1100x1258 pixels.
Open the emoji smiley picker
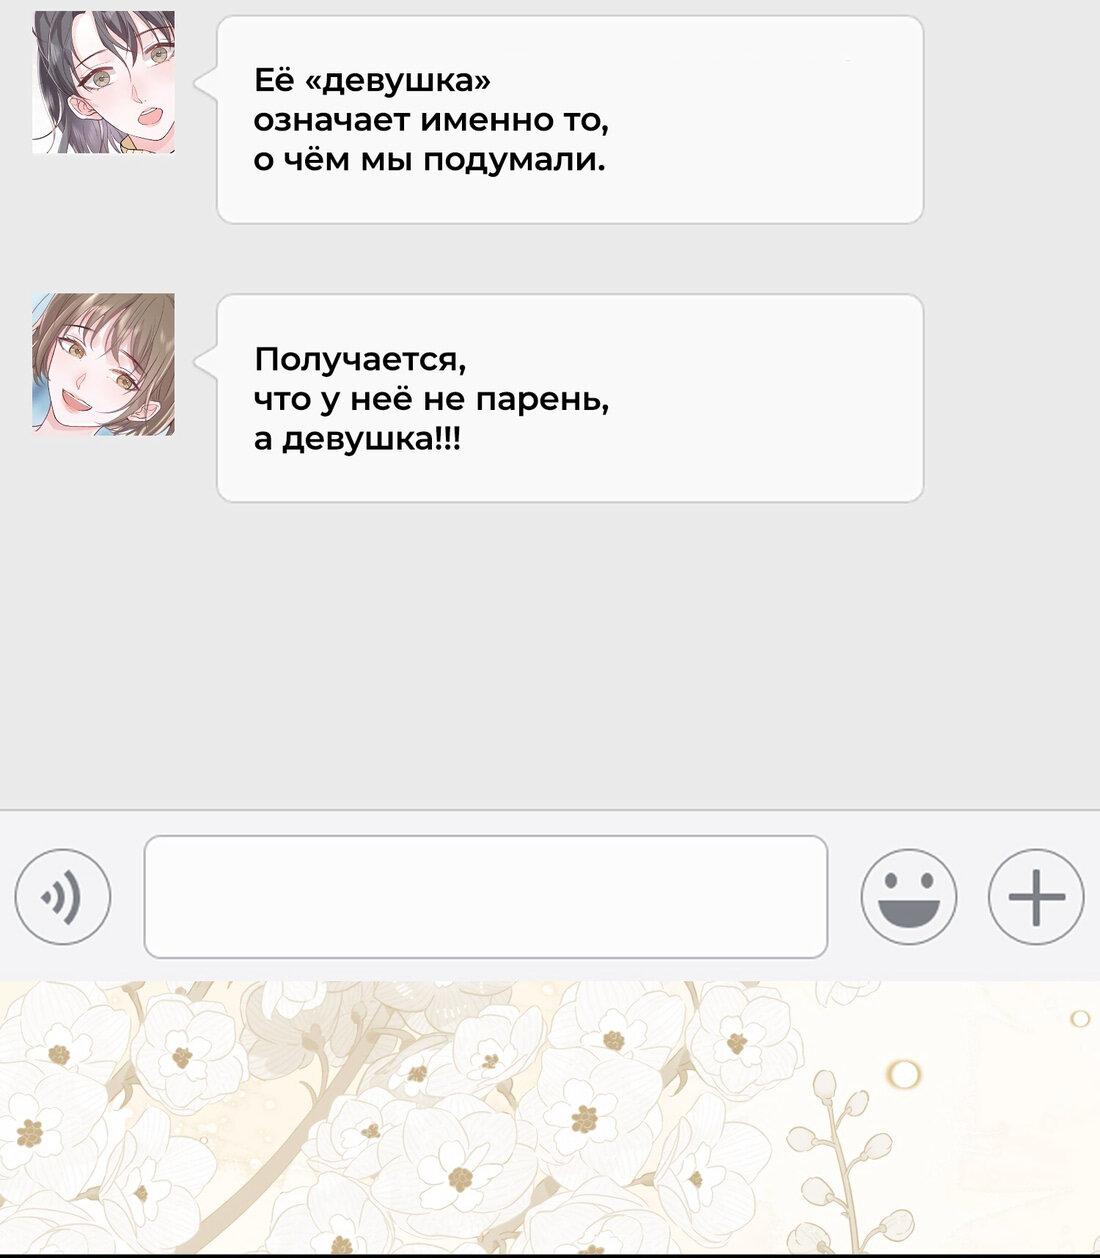pos(909,897)
